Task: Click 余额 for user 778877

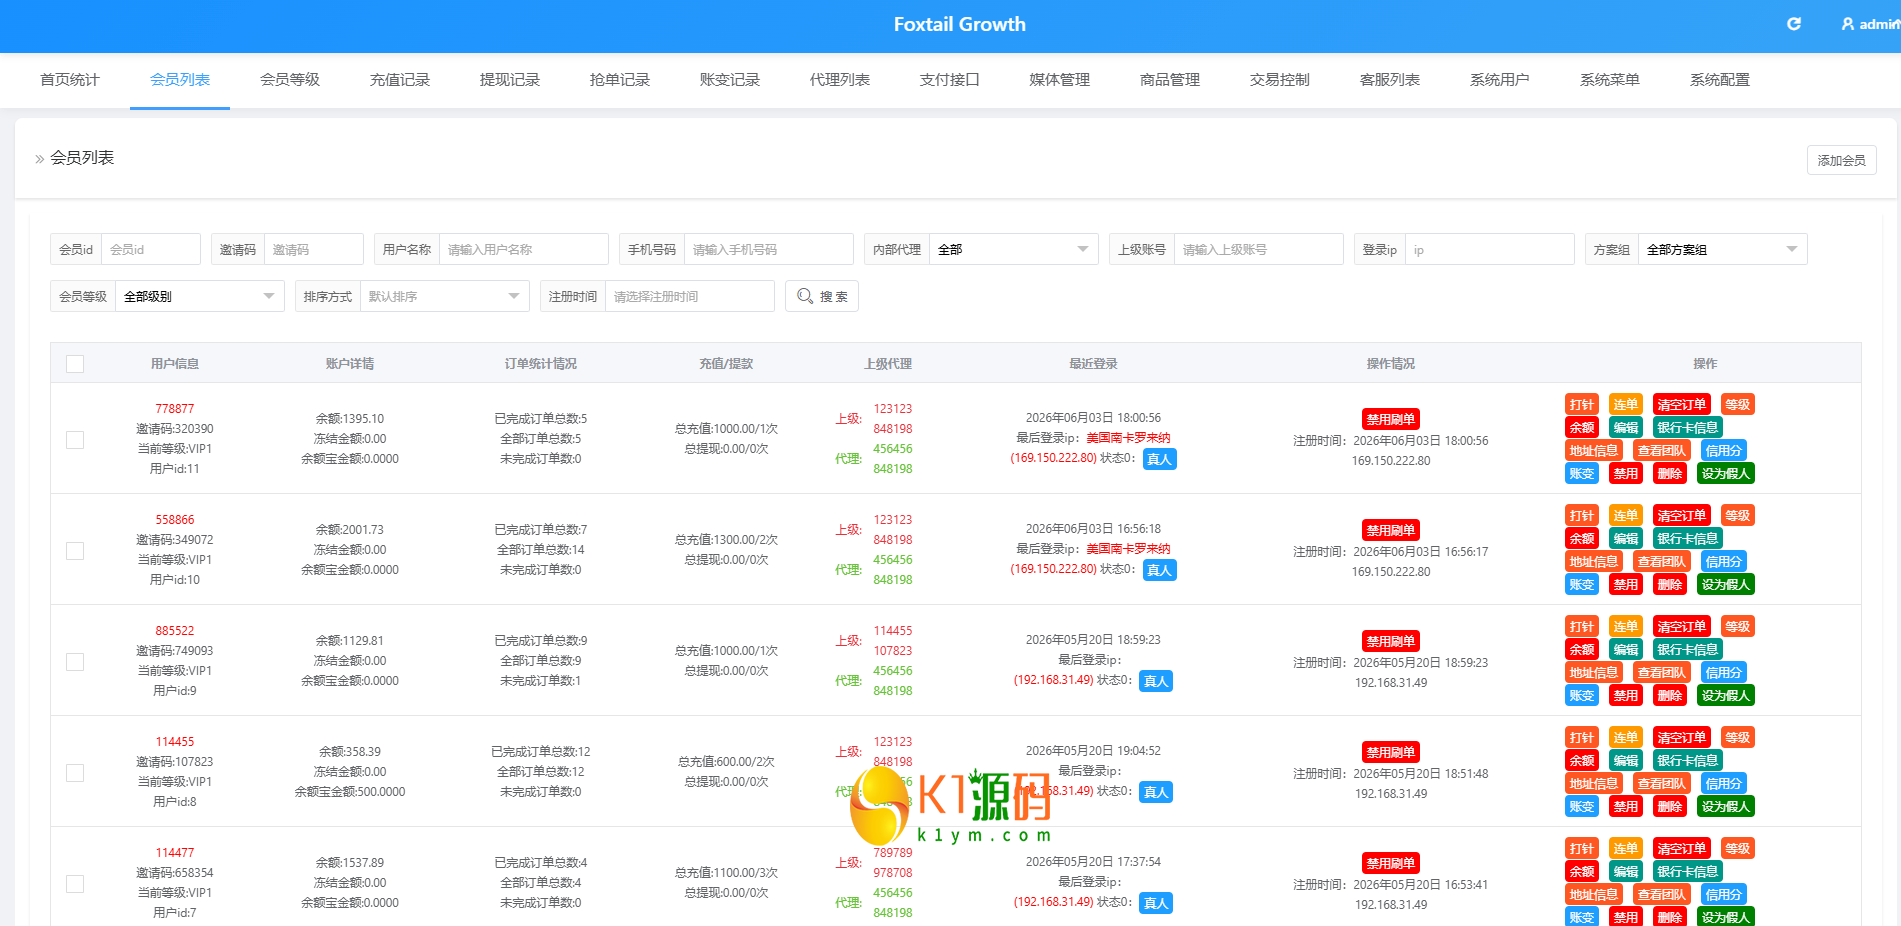Action: coord(1582,428)
